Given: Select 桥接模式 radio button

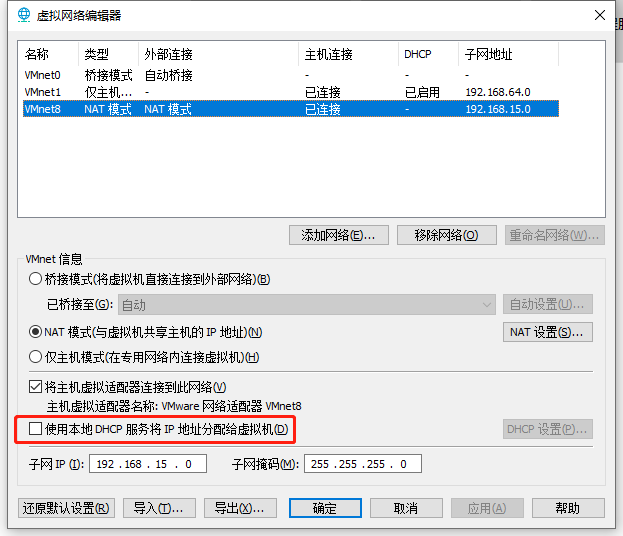Looking at the screenshot, I should 35,279.
